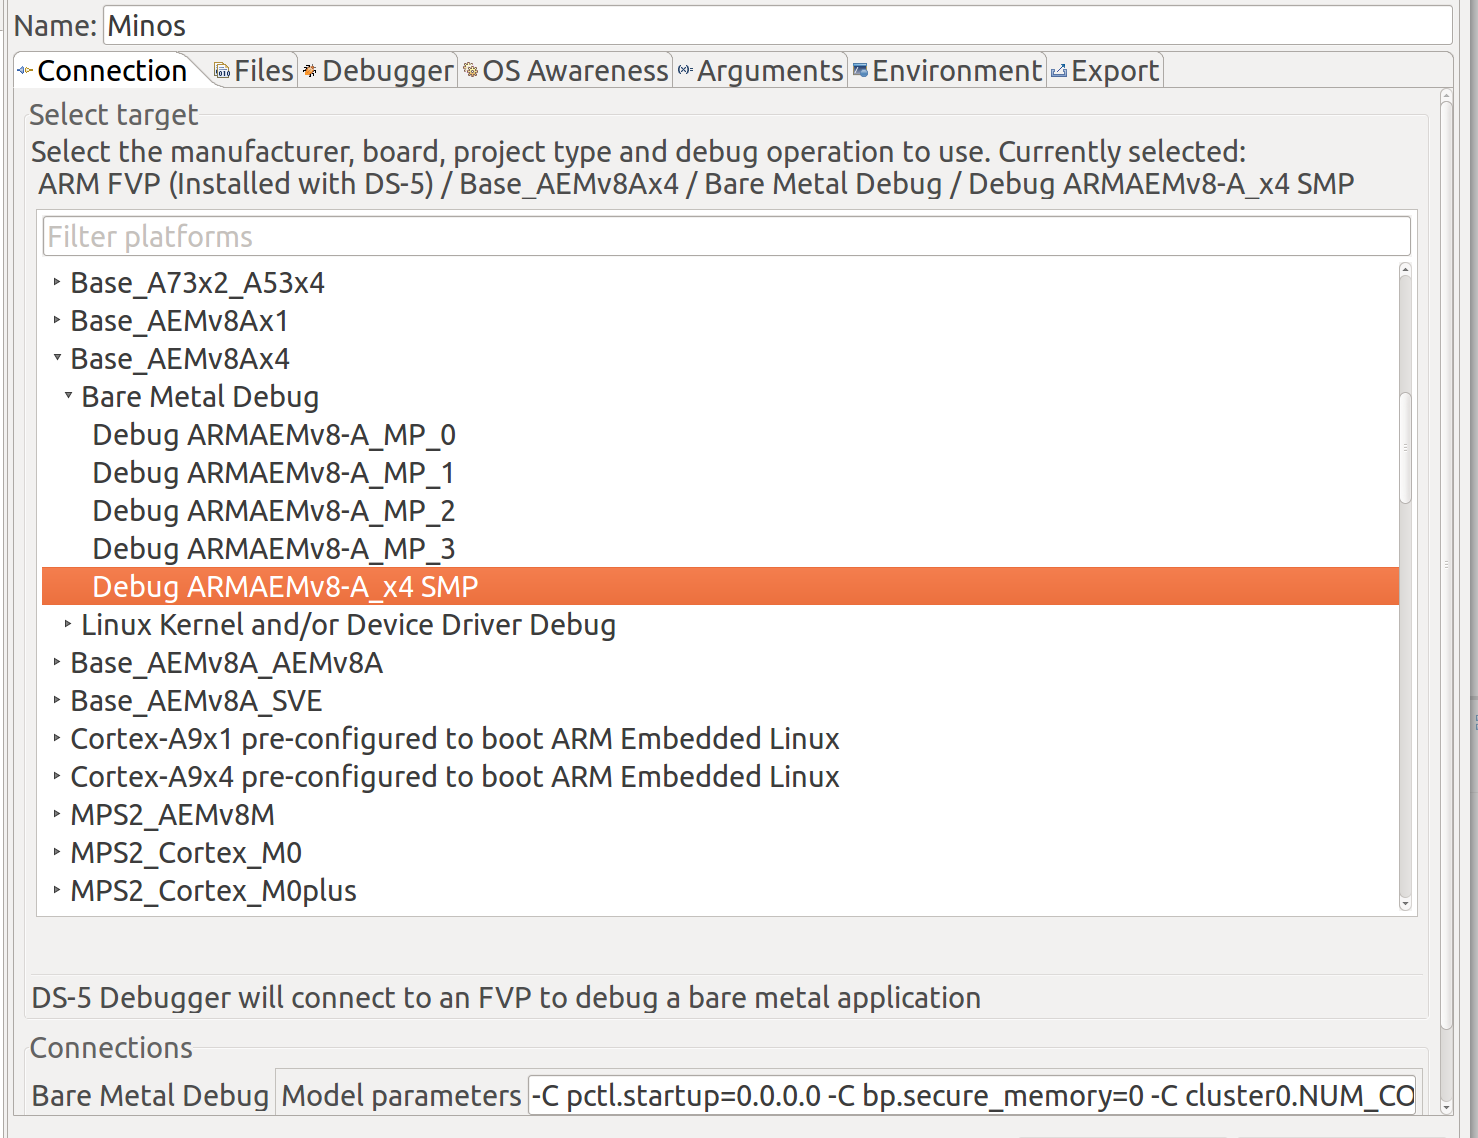This screenshot has height=1138, width=1478.
Task: Click the gears icon on the OS Awareness tab
Action: 469,70
